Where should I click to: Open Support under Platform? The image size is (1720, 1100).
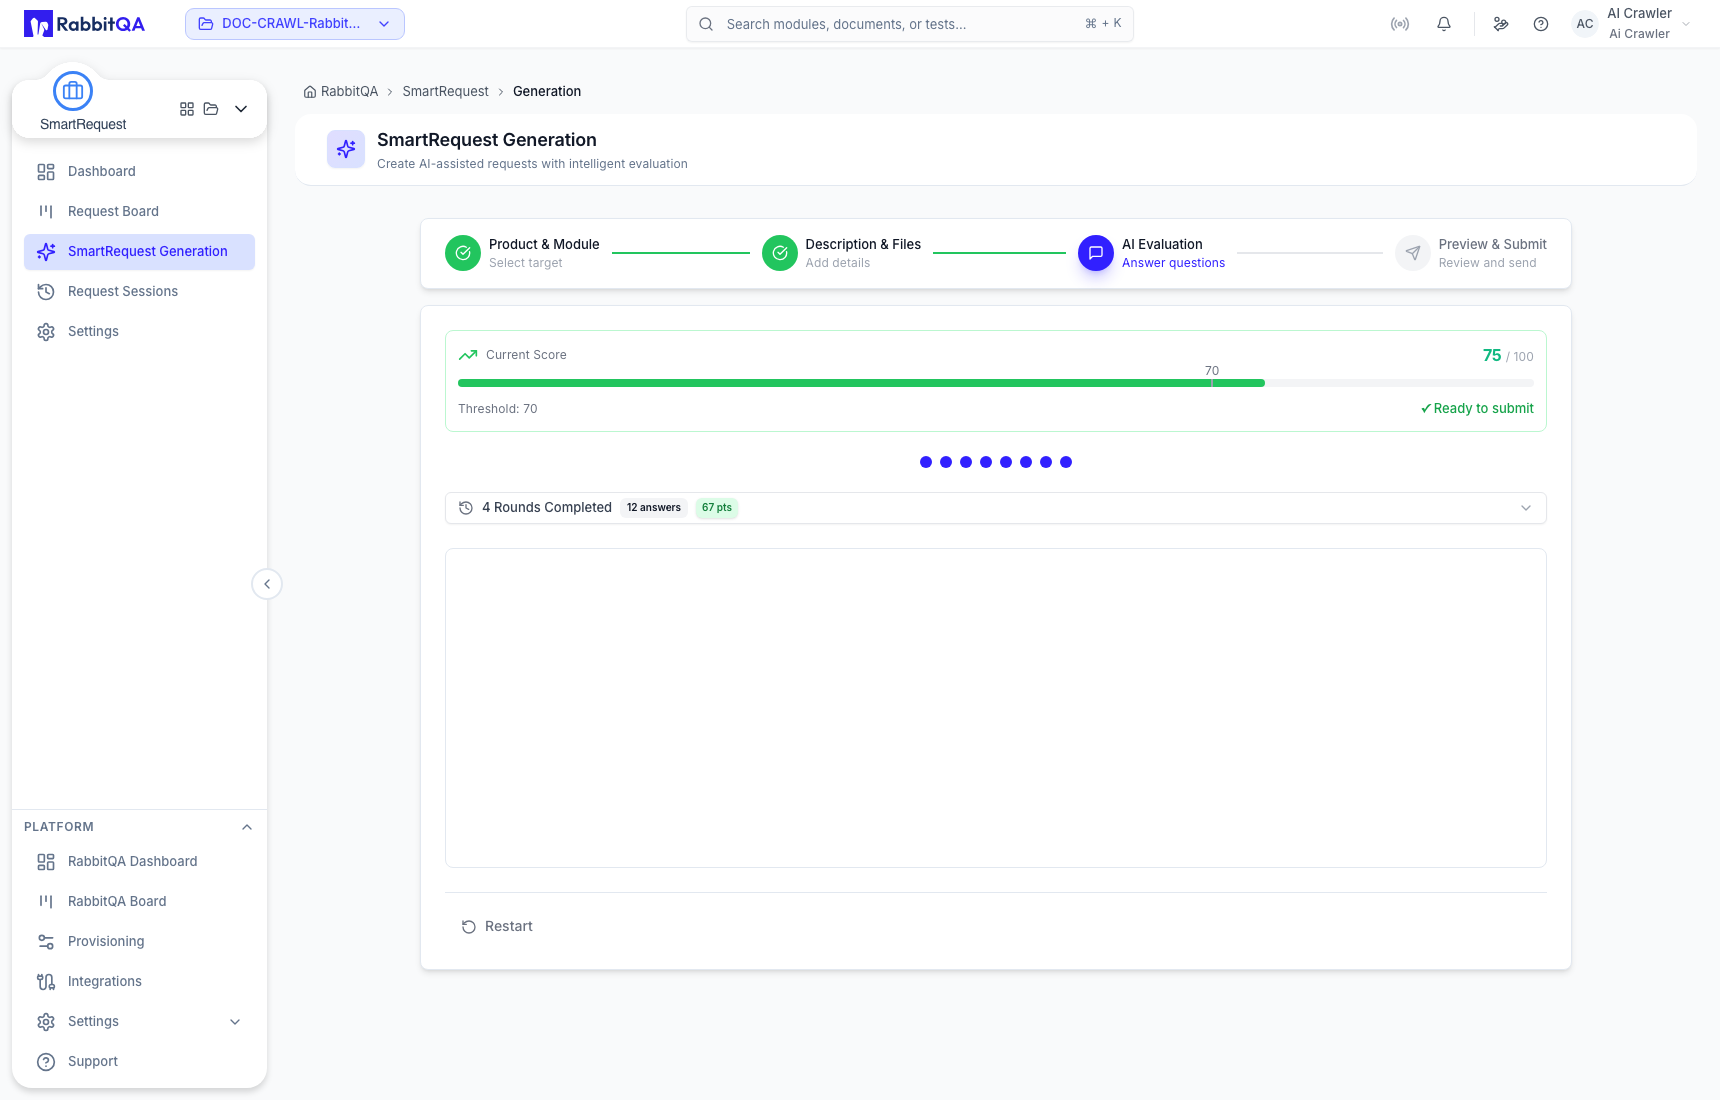coord(139,1062)
